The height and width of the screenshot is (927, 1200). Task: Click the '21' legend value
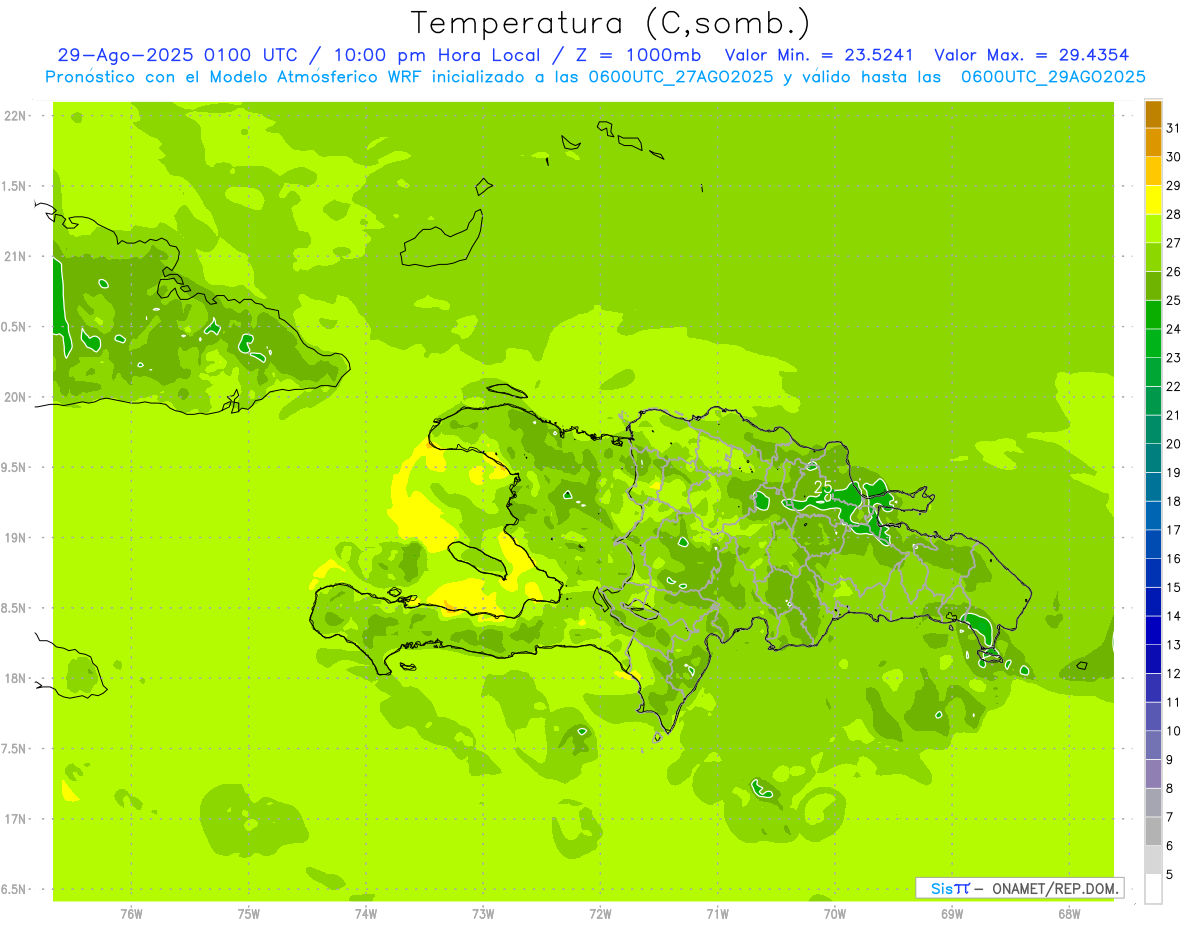(x=1173, y=415)
